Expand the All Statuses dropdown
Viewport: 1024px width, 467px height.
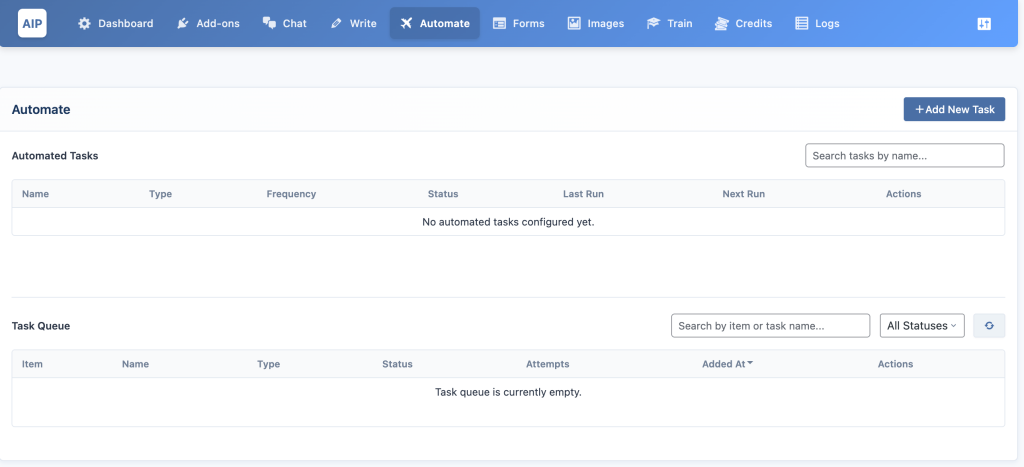coord(922,325)
